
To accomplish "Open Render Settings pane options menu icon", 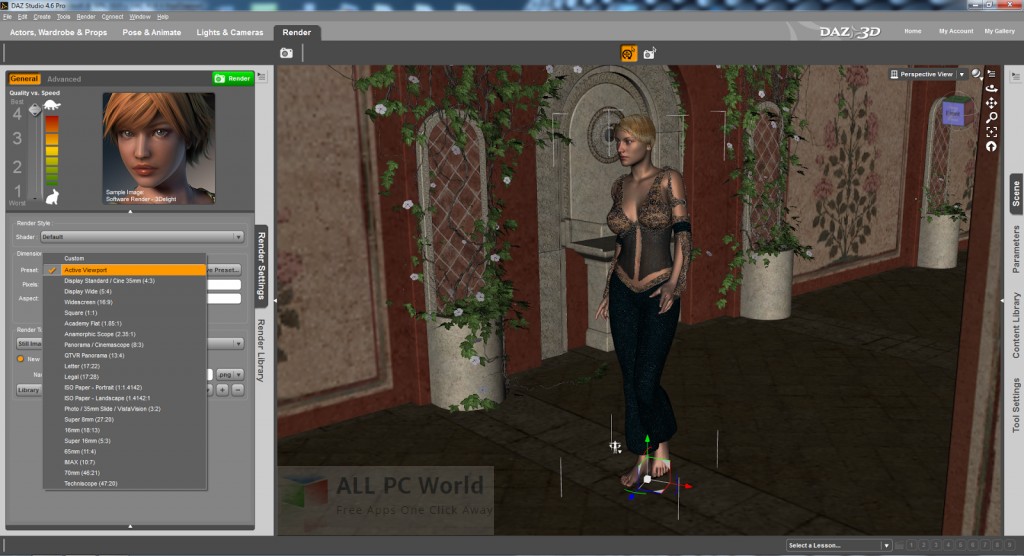I will (261, 77).
